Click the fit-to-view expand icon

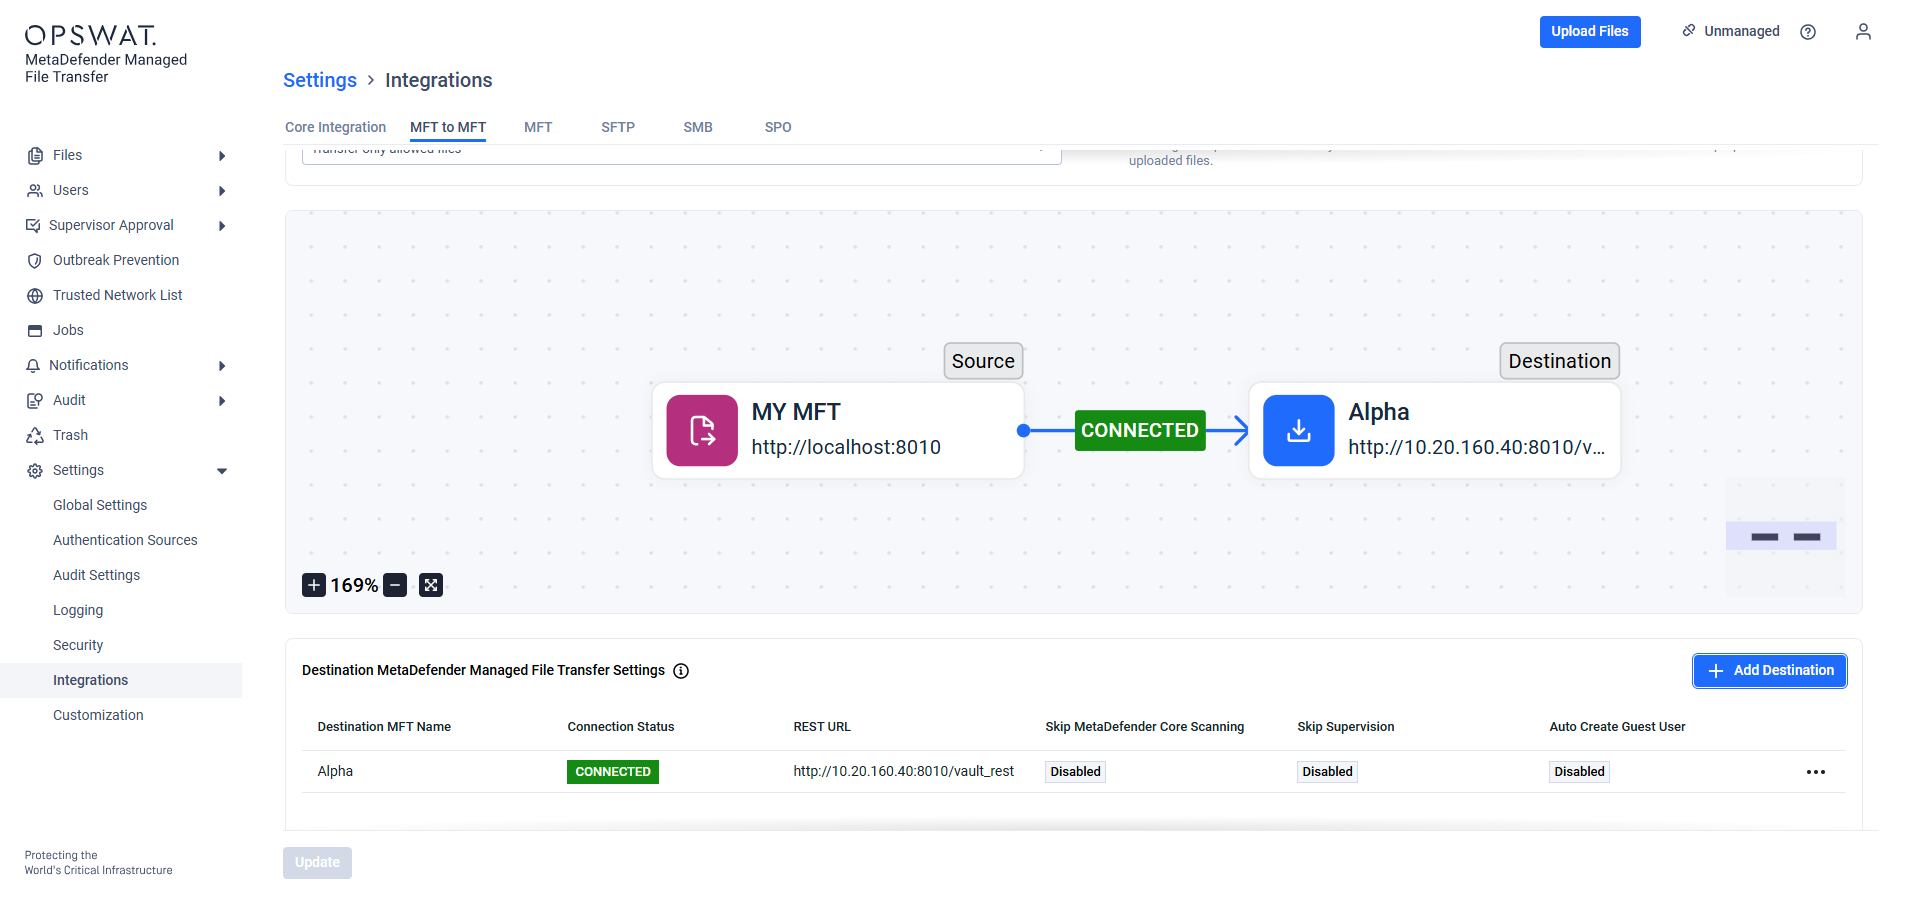431,585
